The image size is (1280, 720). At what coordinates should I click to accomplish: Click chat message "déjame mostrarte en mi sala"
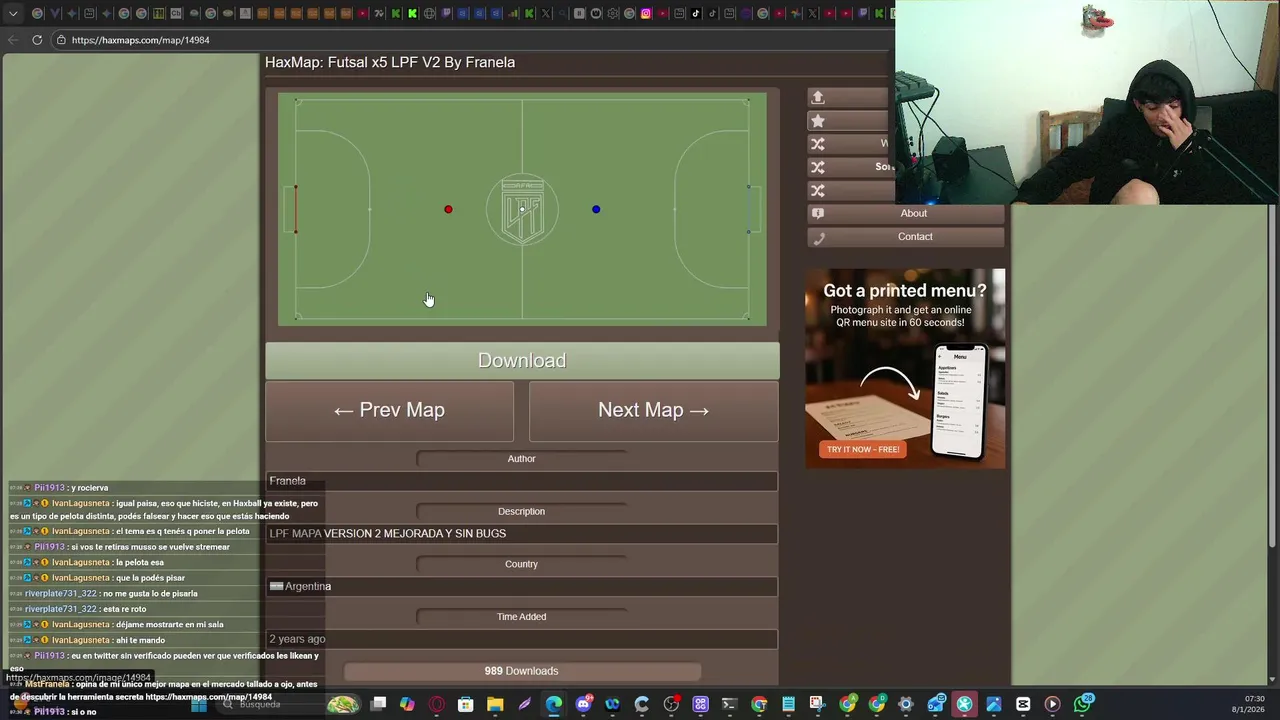pos(169,625)
